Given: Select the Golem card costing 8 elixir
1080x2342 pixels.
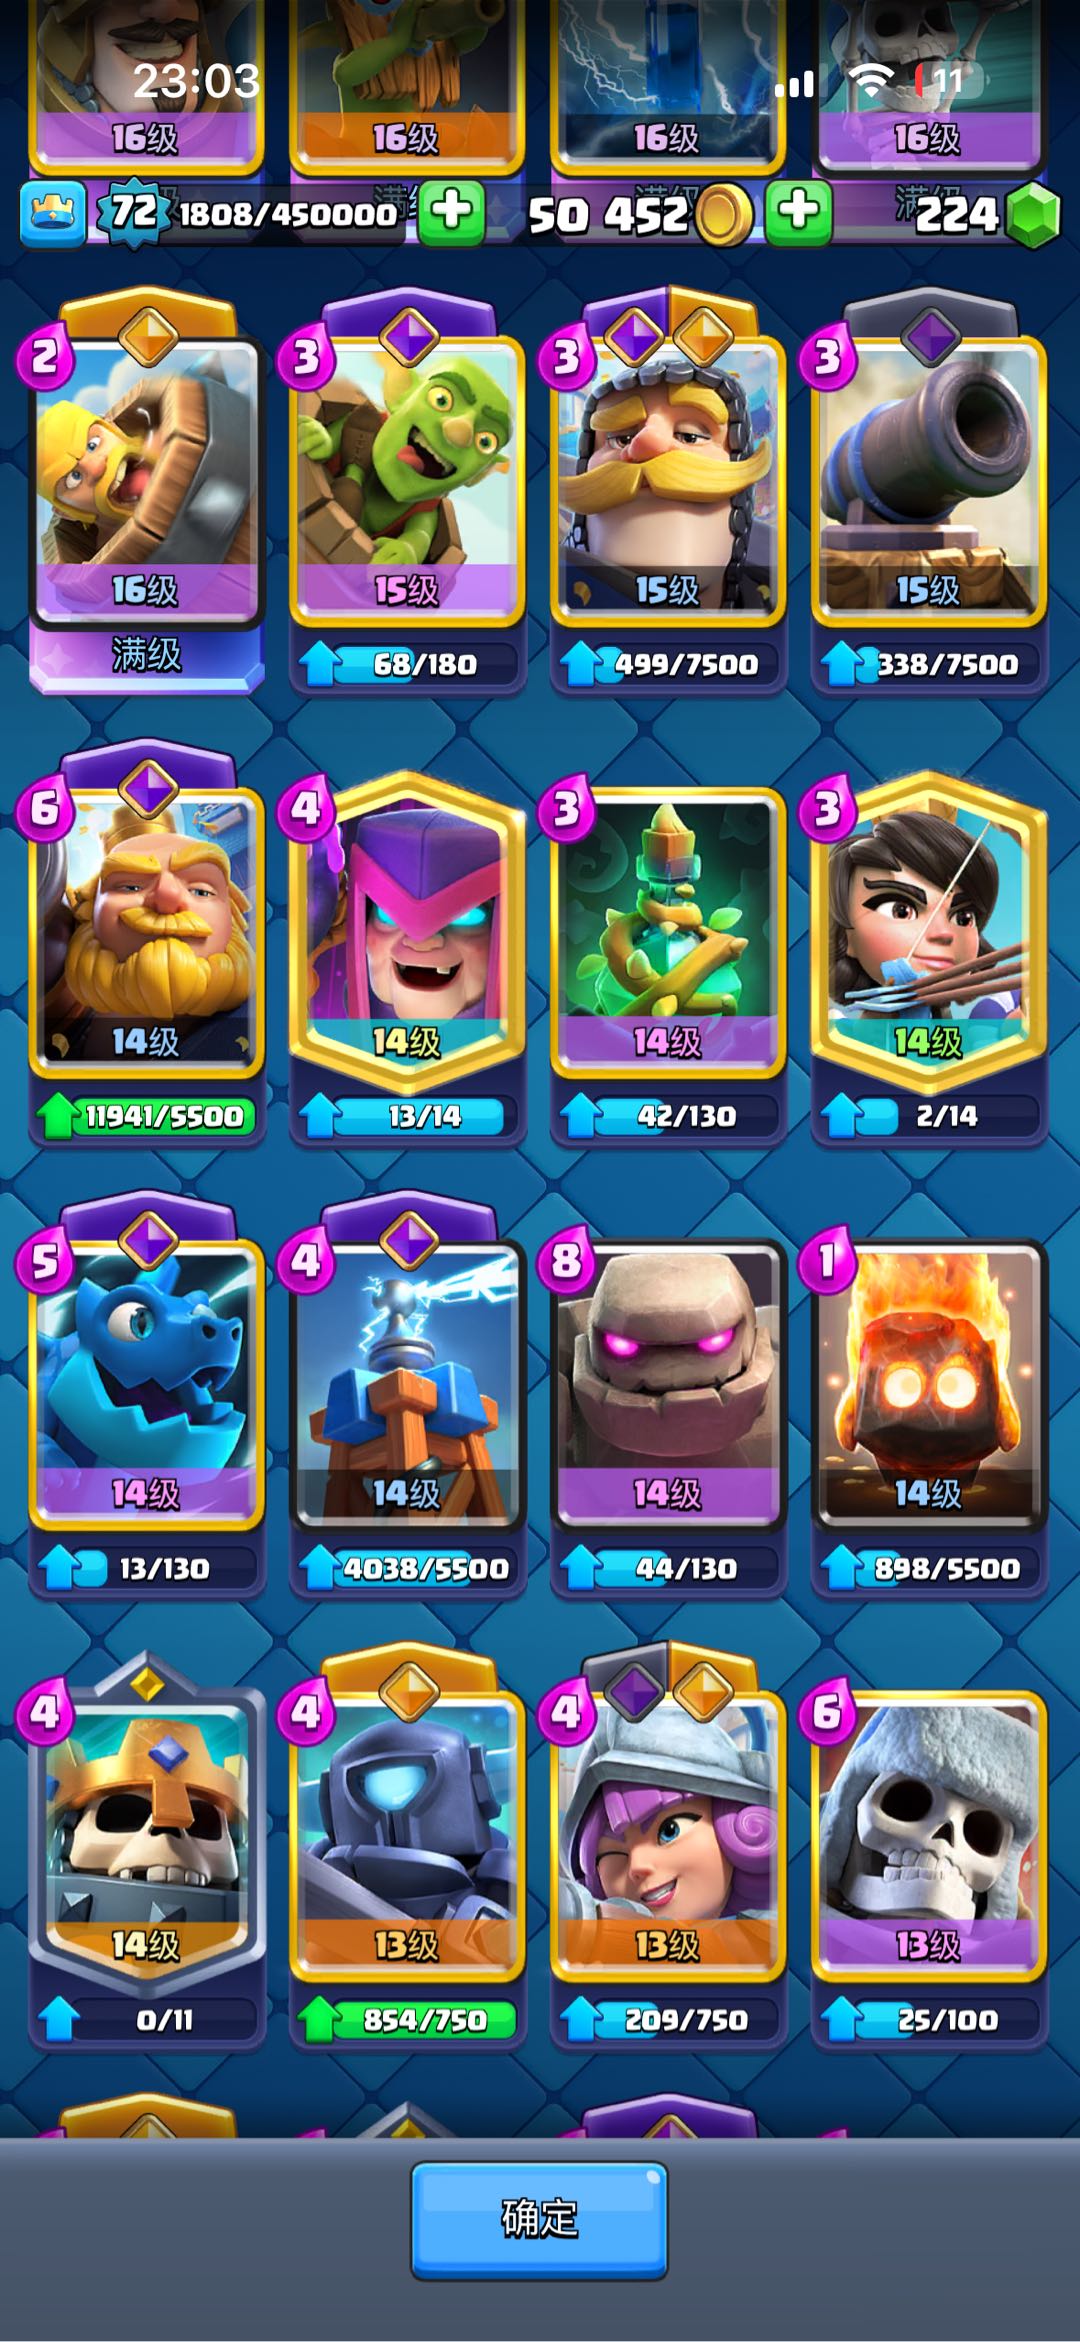Looking at the screenshot, I should [668, 1388].
